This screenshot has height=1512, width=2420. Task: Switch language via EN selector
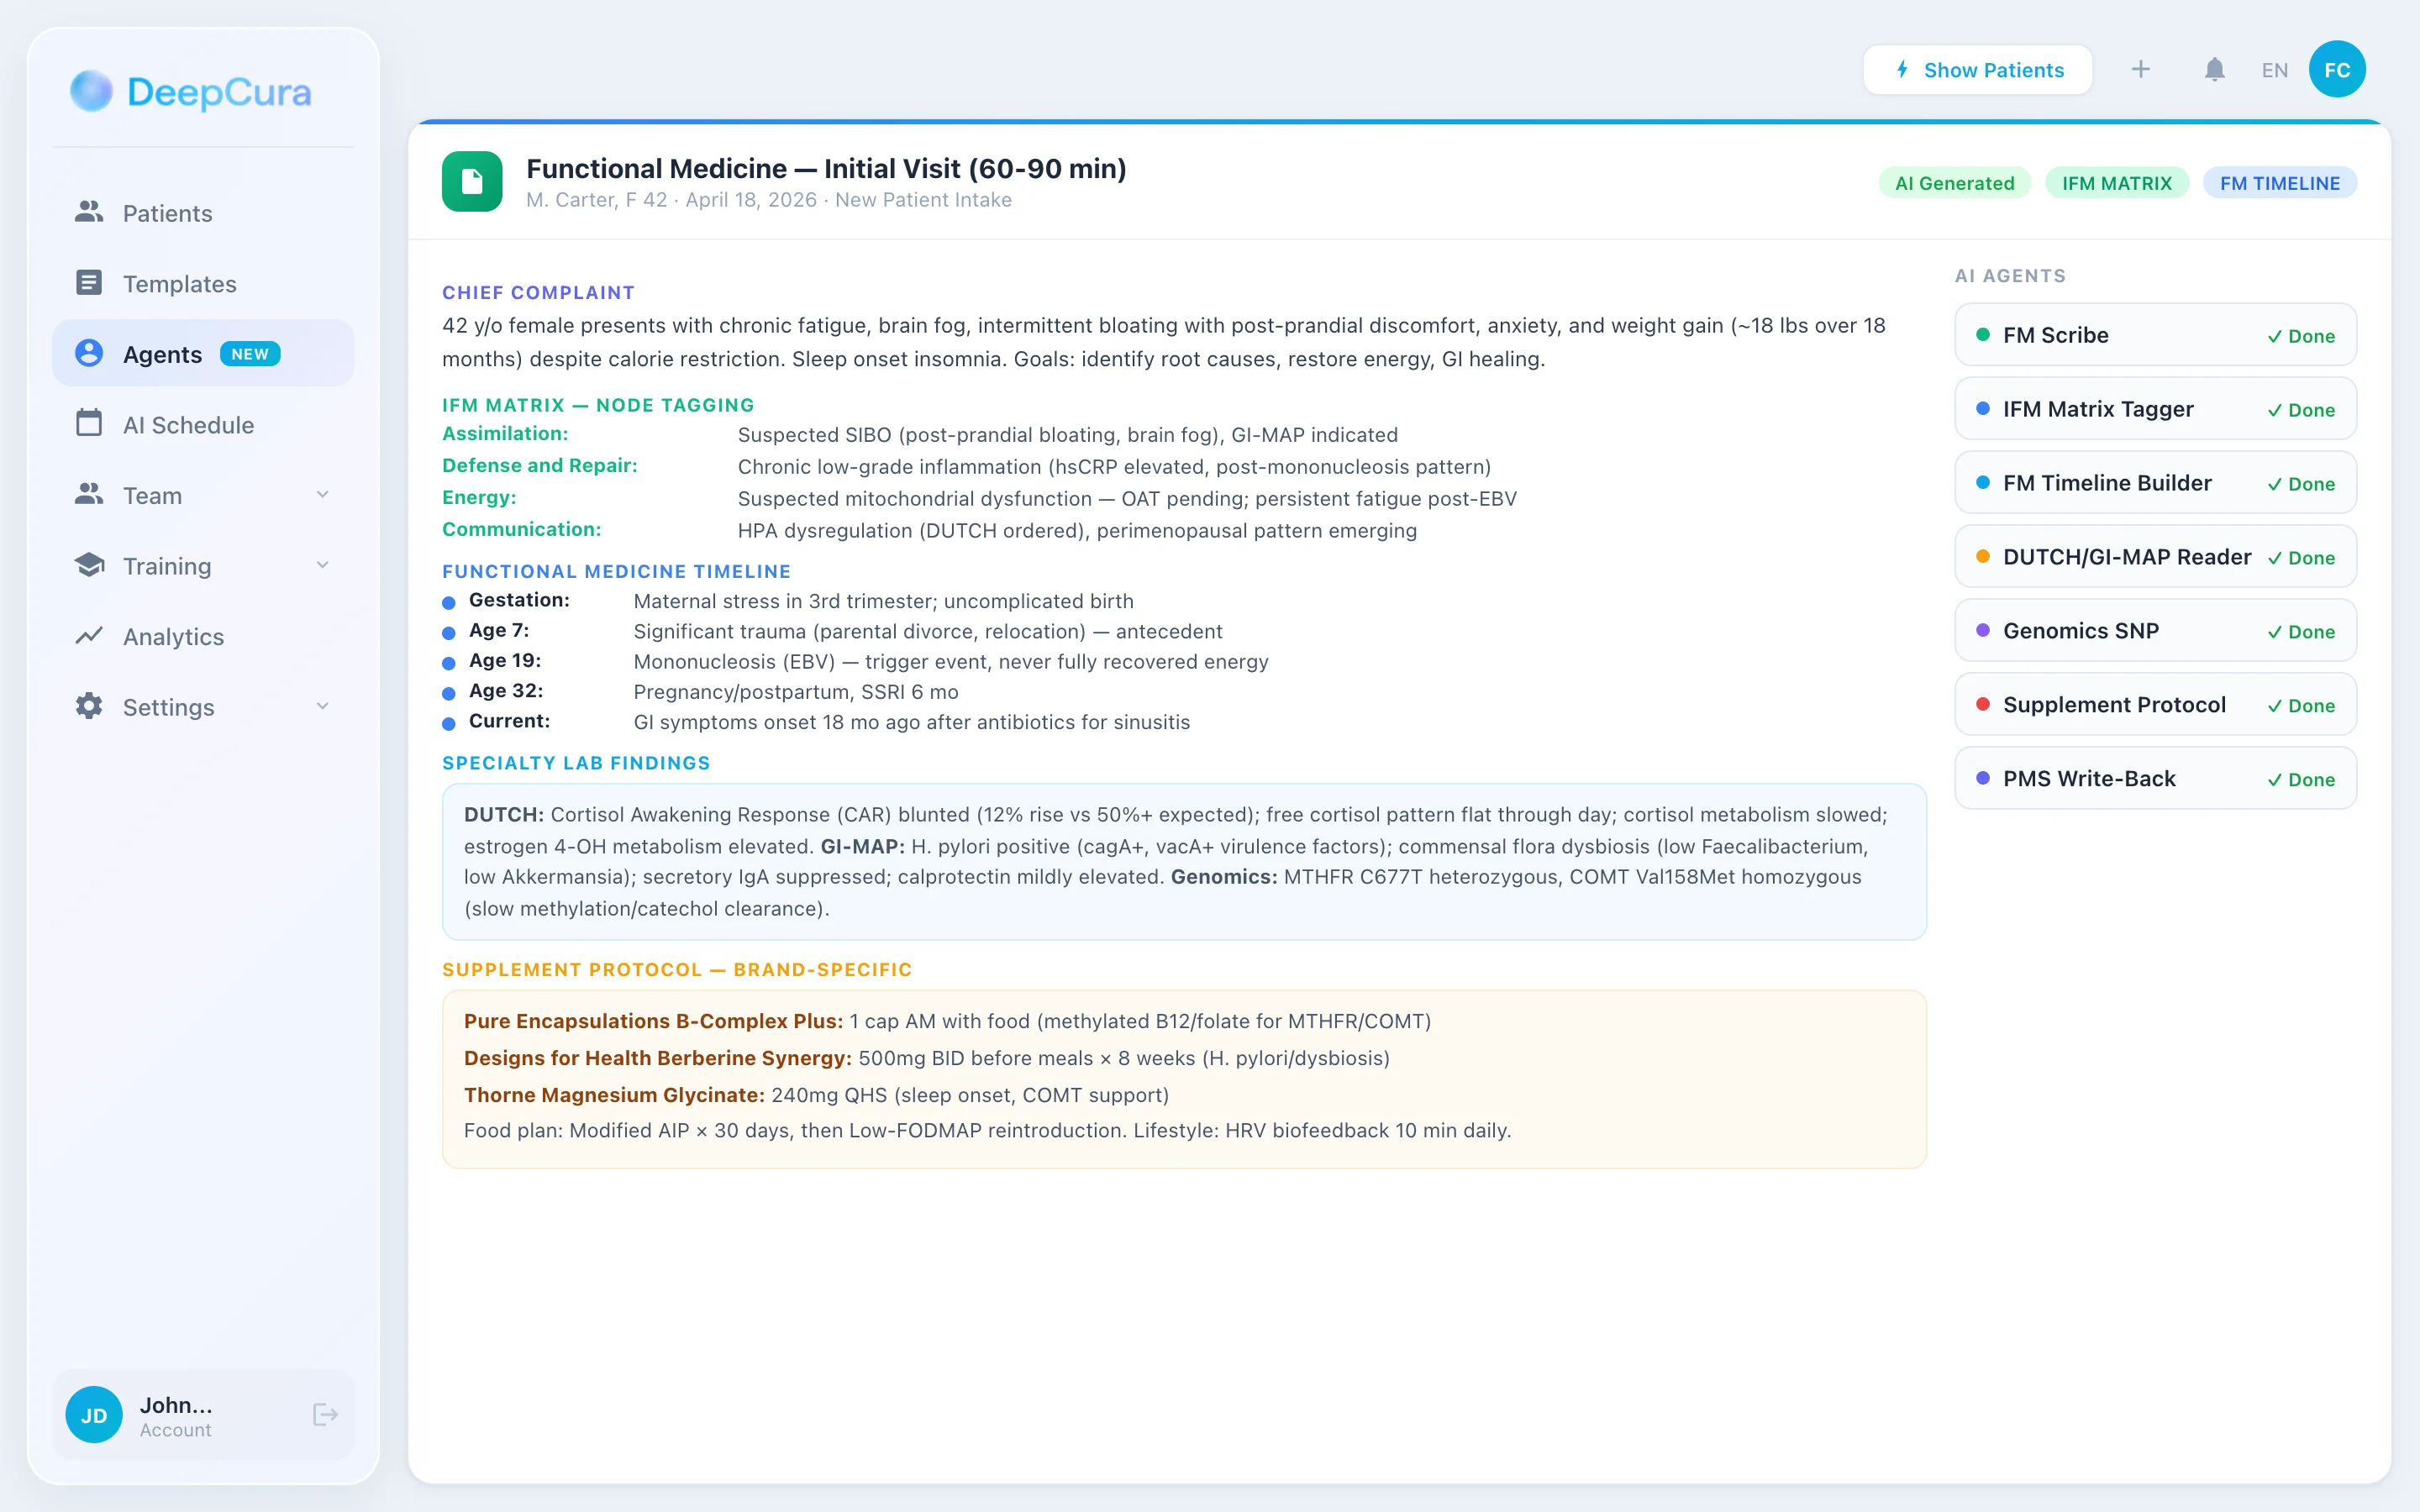point(2274,70)
